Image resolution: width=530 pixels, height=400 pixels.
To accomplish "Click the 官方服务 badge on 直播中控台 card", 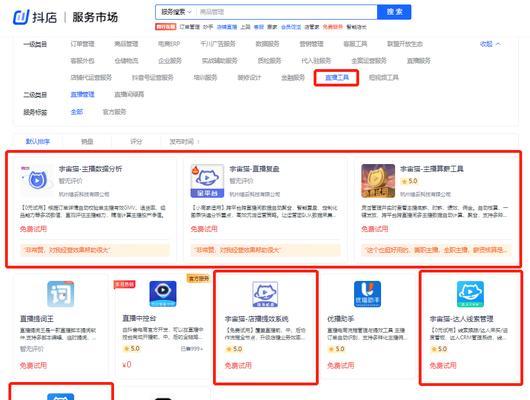I will click(x=198, y=278).
